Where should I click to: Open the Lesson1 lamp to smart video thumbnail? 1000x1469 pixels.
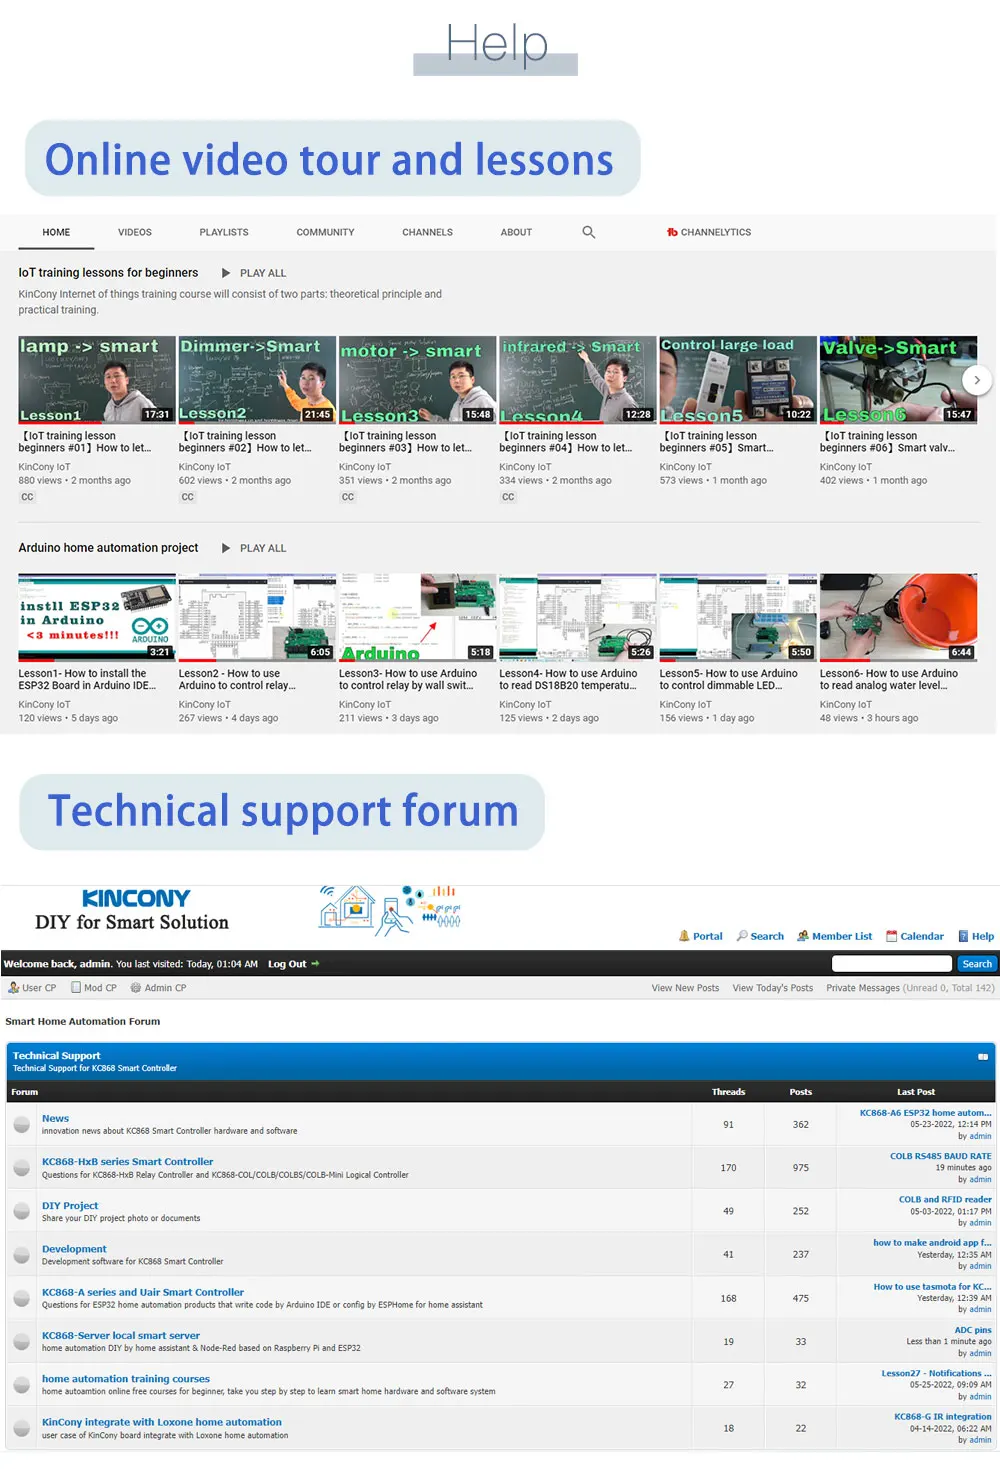click(97, 380)
